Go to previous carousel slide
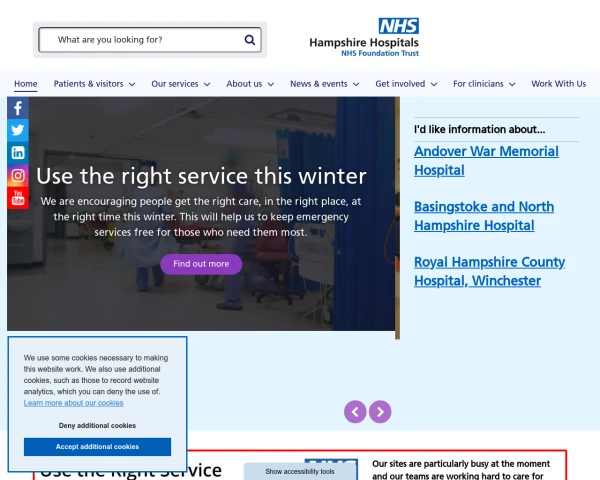This screenshot has height=480, width=600. [x=355, y=412]
